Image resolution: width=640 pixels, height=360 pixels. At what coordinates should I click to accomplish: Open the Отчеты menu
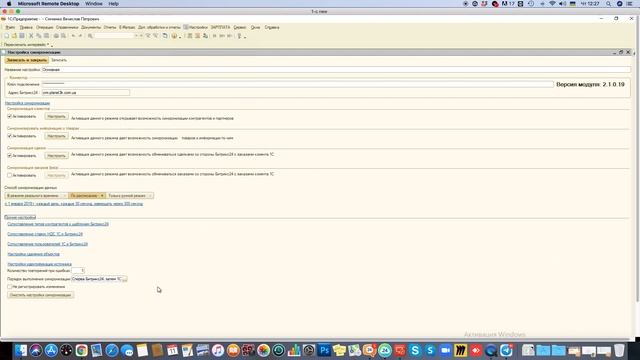[x=110, y=27]
